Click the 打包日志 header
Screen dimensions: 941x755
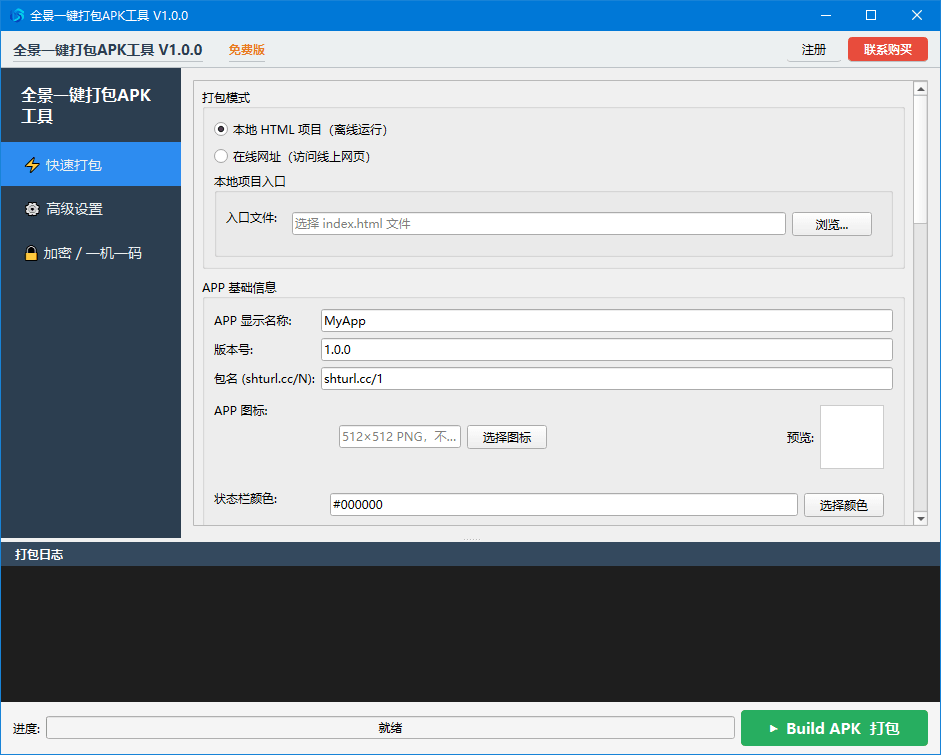(x=470, y=554)
